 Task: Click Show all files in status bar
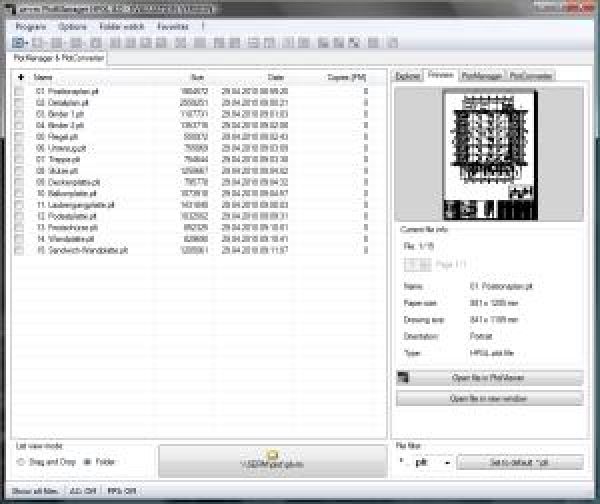[x=35, y=491]
